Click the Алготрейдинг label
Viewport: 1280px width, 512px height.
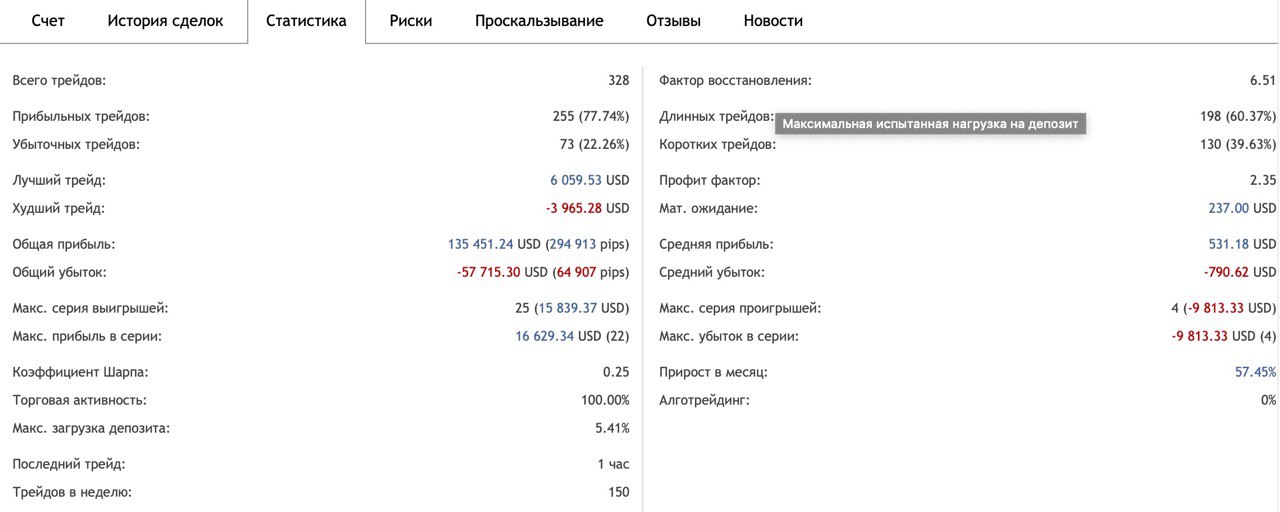coord(704,400)
